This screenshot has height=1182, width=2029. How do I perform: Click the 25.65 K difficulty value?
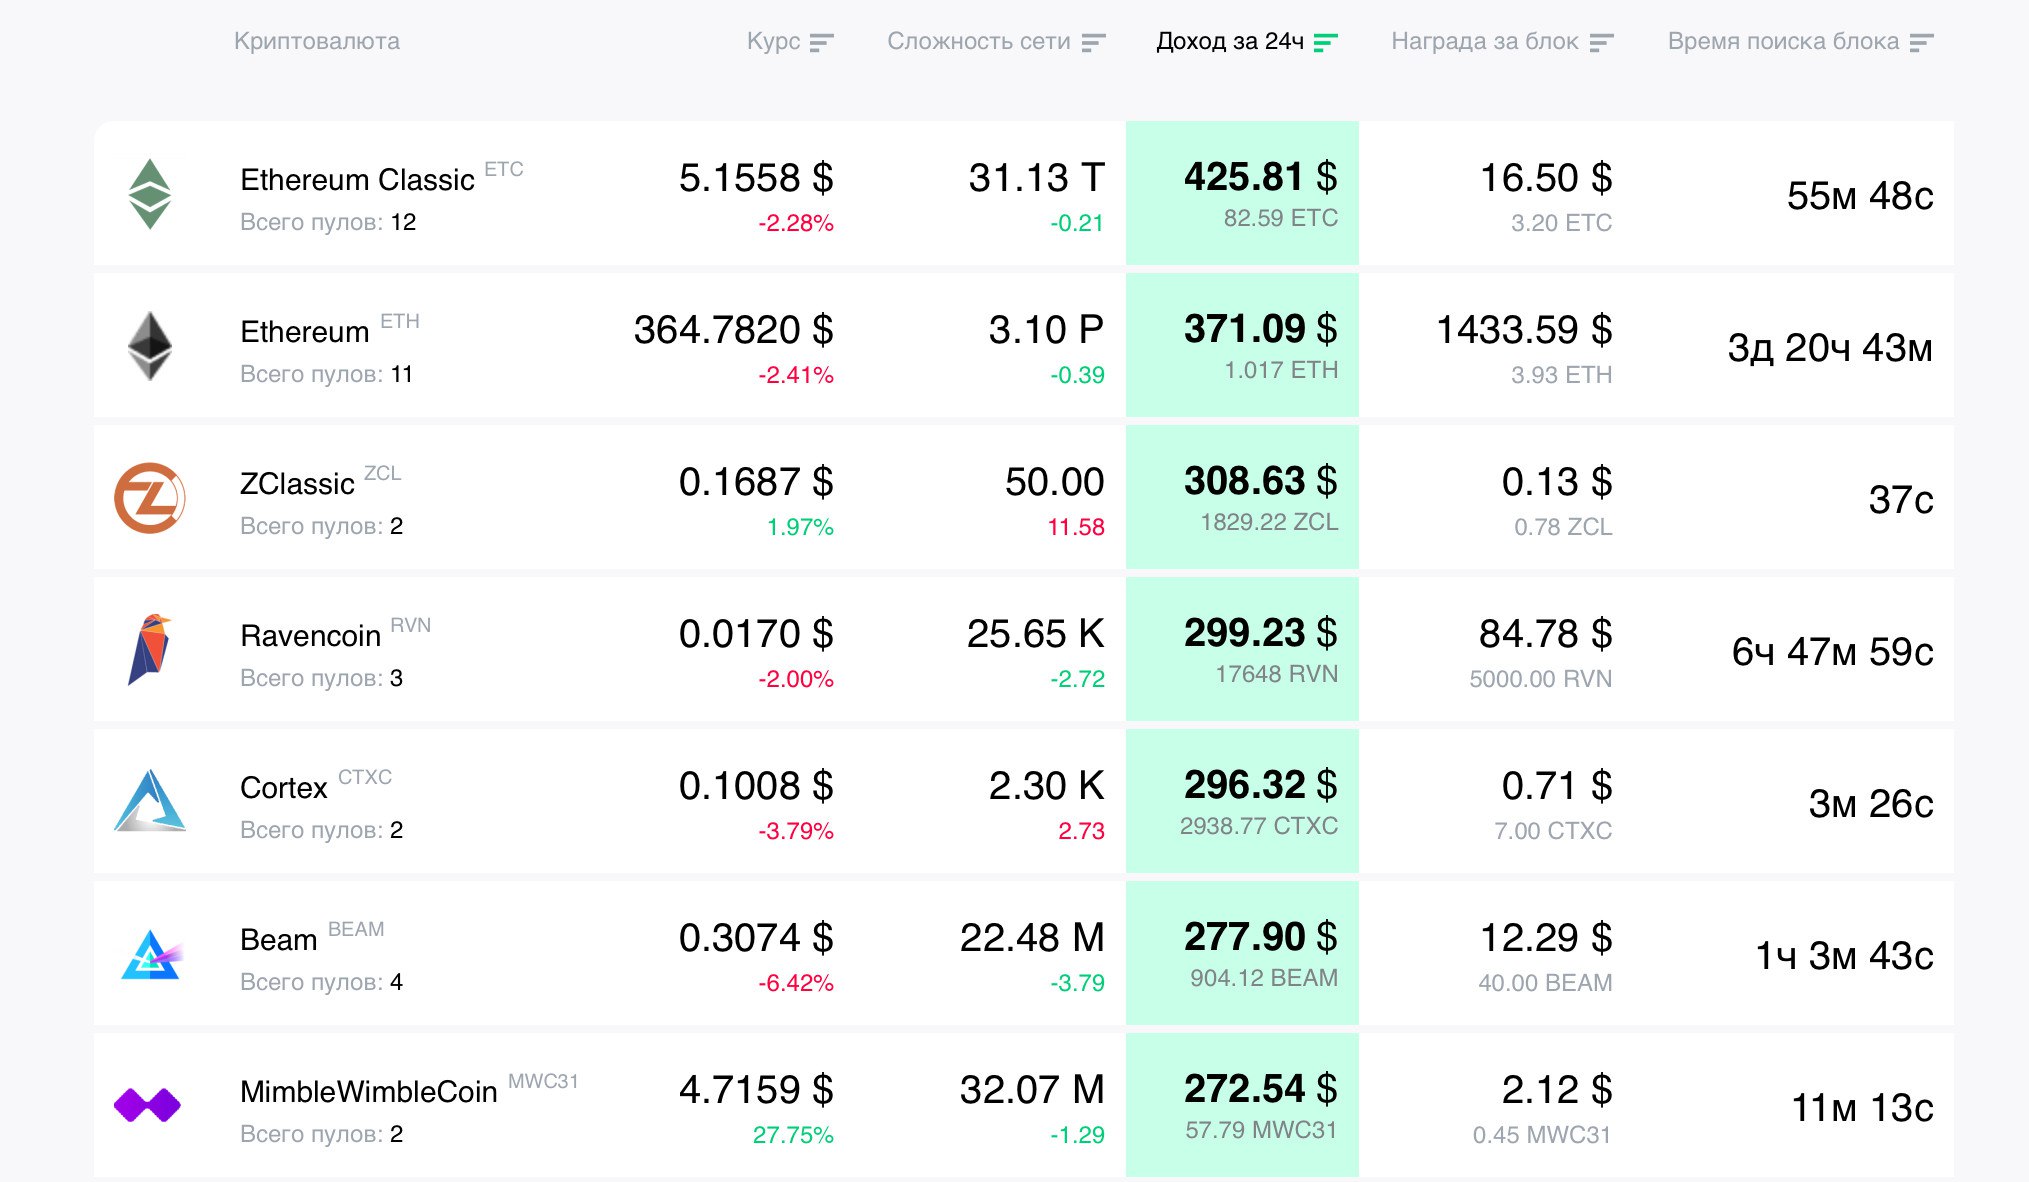click(x=1035, y=634)
